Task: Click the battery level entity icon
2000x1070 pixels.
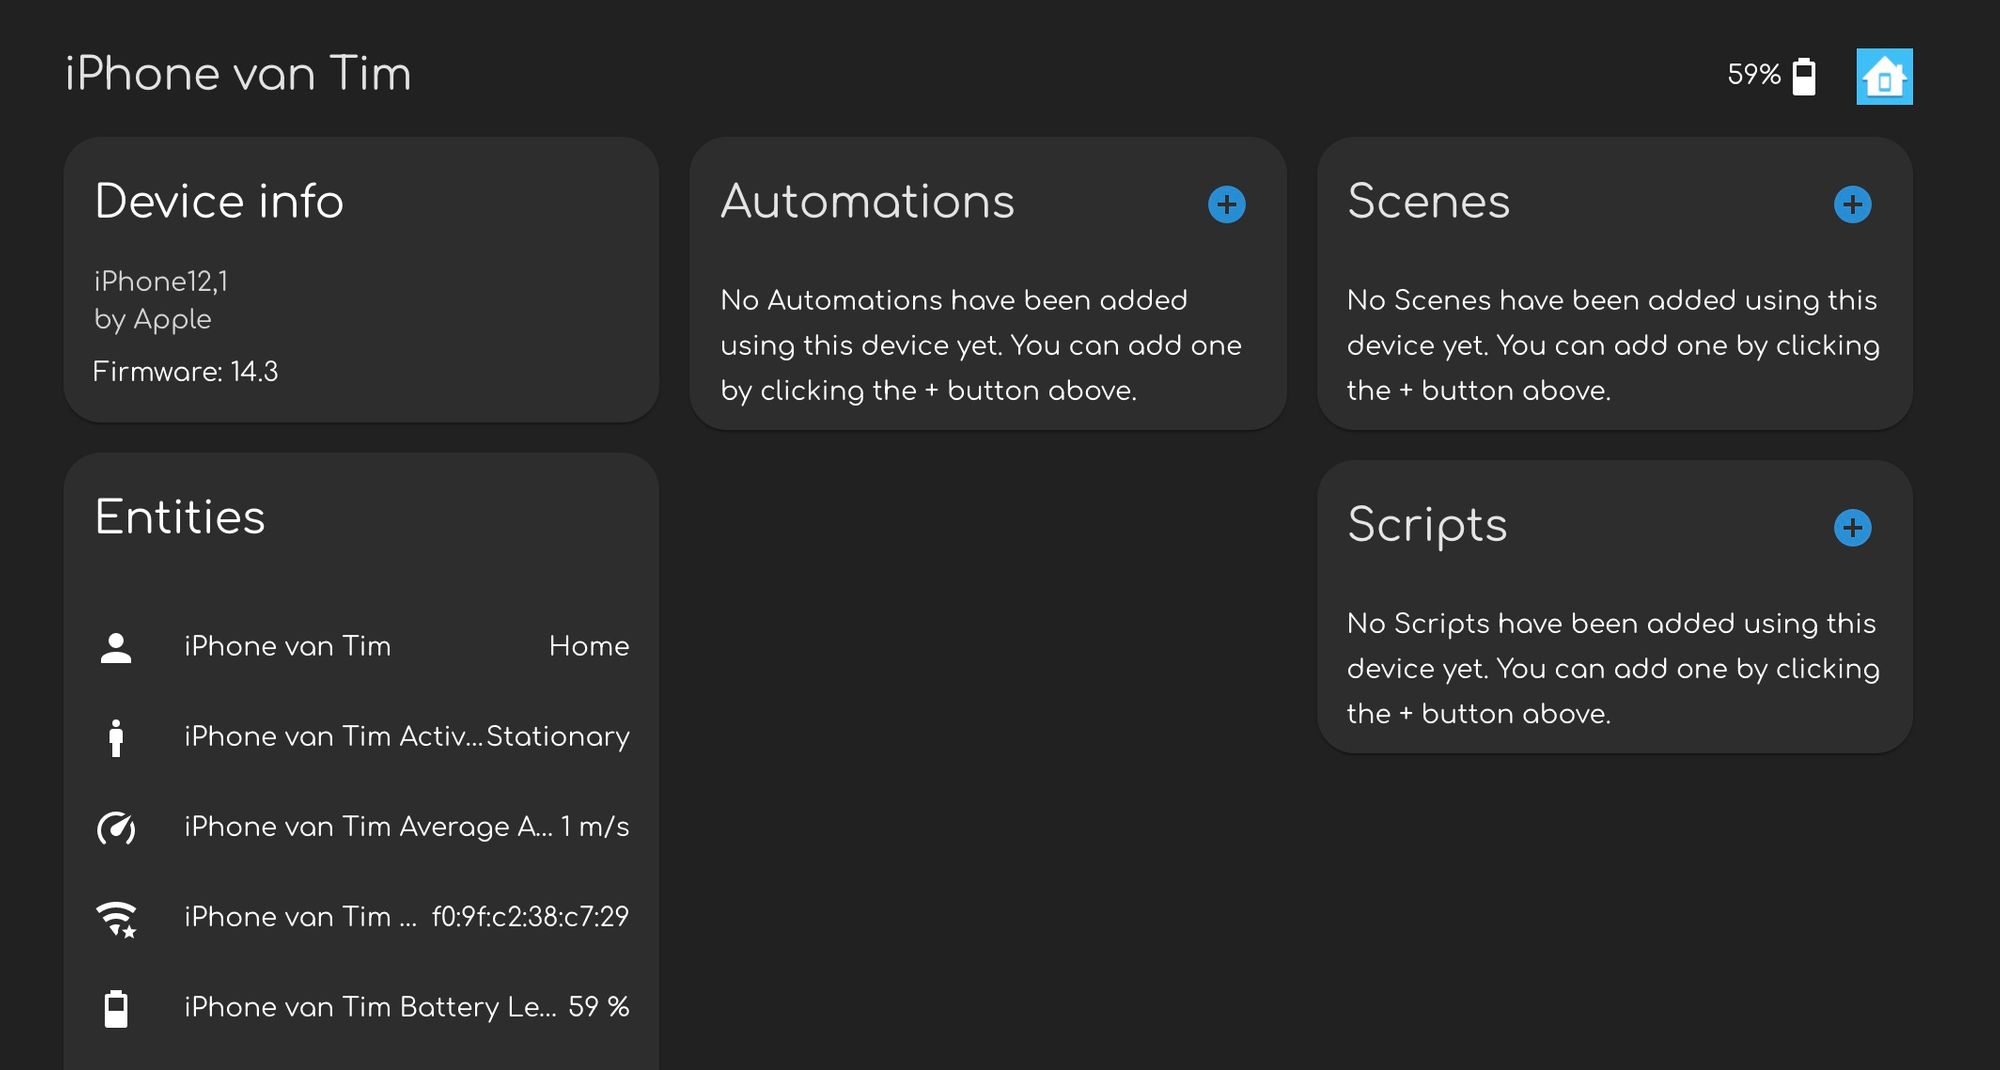Action: [x=116, y=1008]
